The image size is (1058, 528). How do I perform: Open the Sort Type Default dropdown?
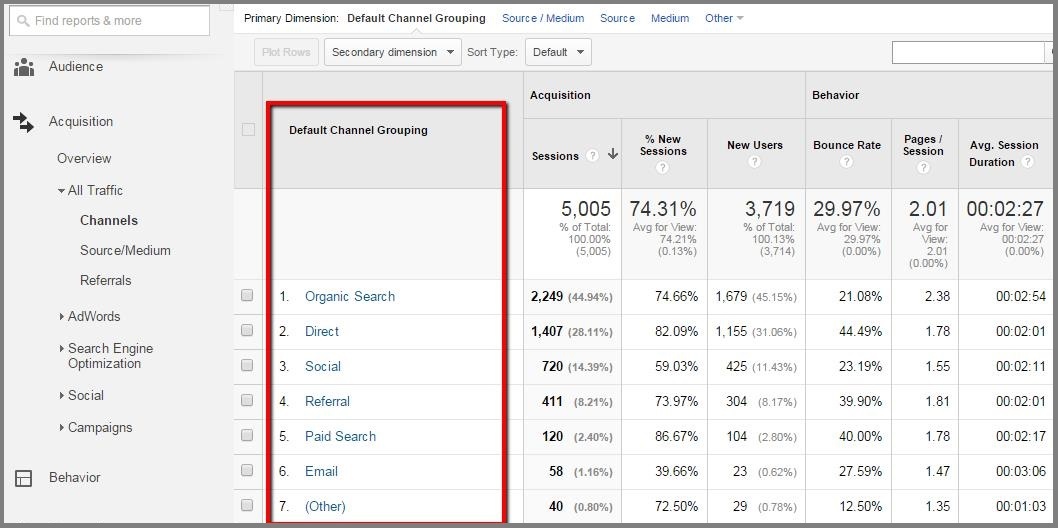coord(558,52)
